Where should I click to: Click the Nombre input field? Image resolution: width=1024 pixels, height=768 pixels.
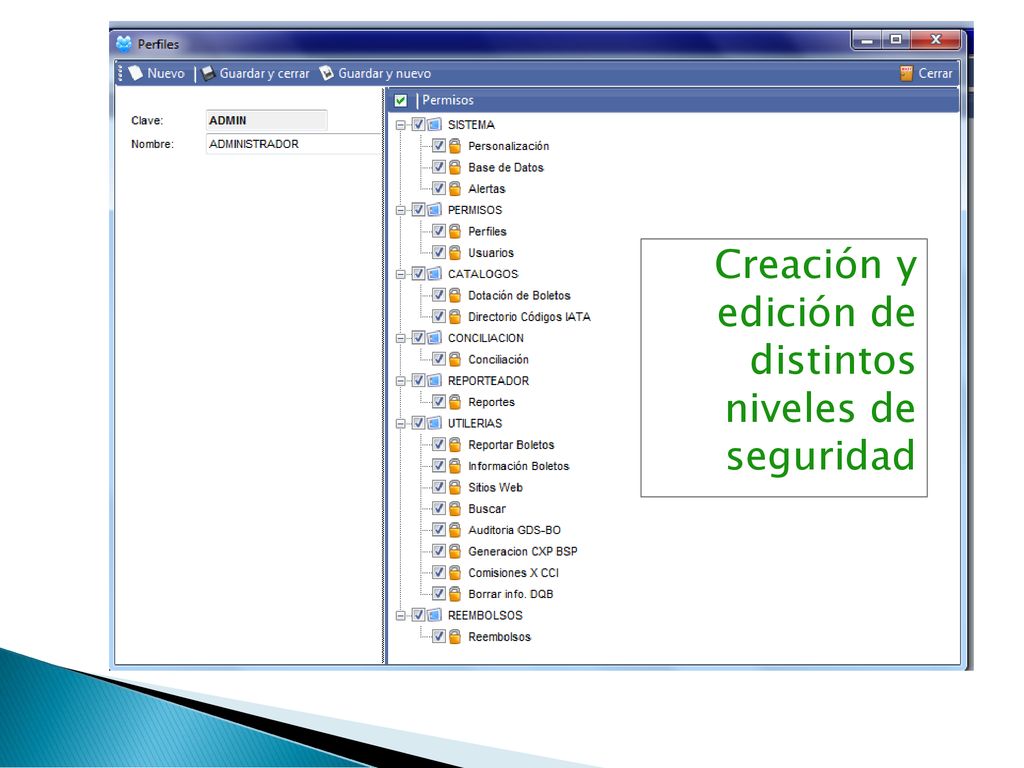(x=293, y=144)
